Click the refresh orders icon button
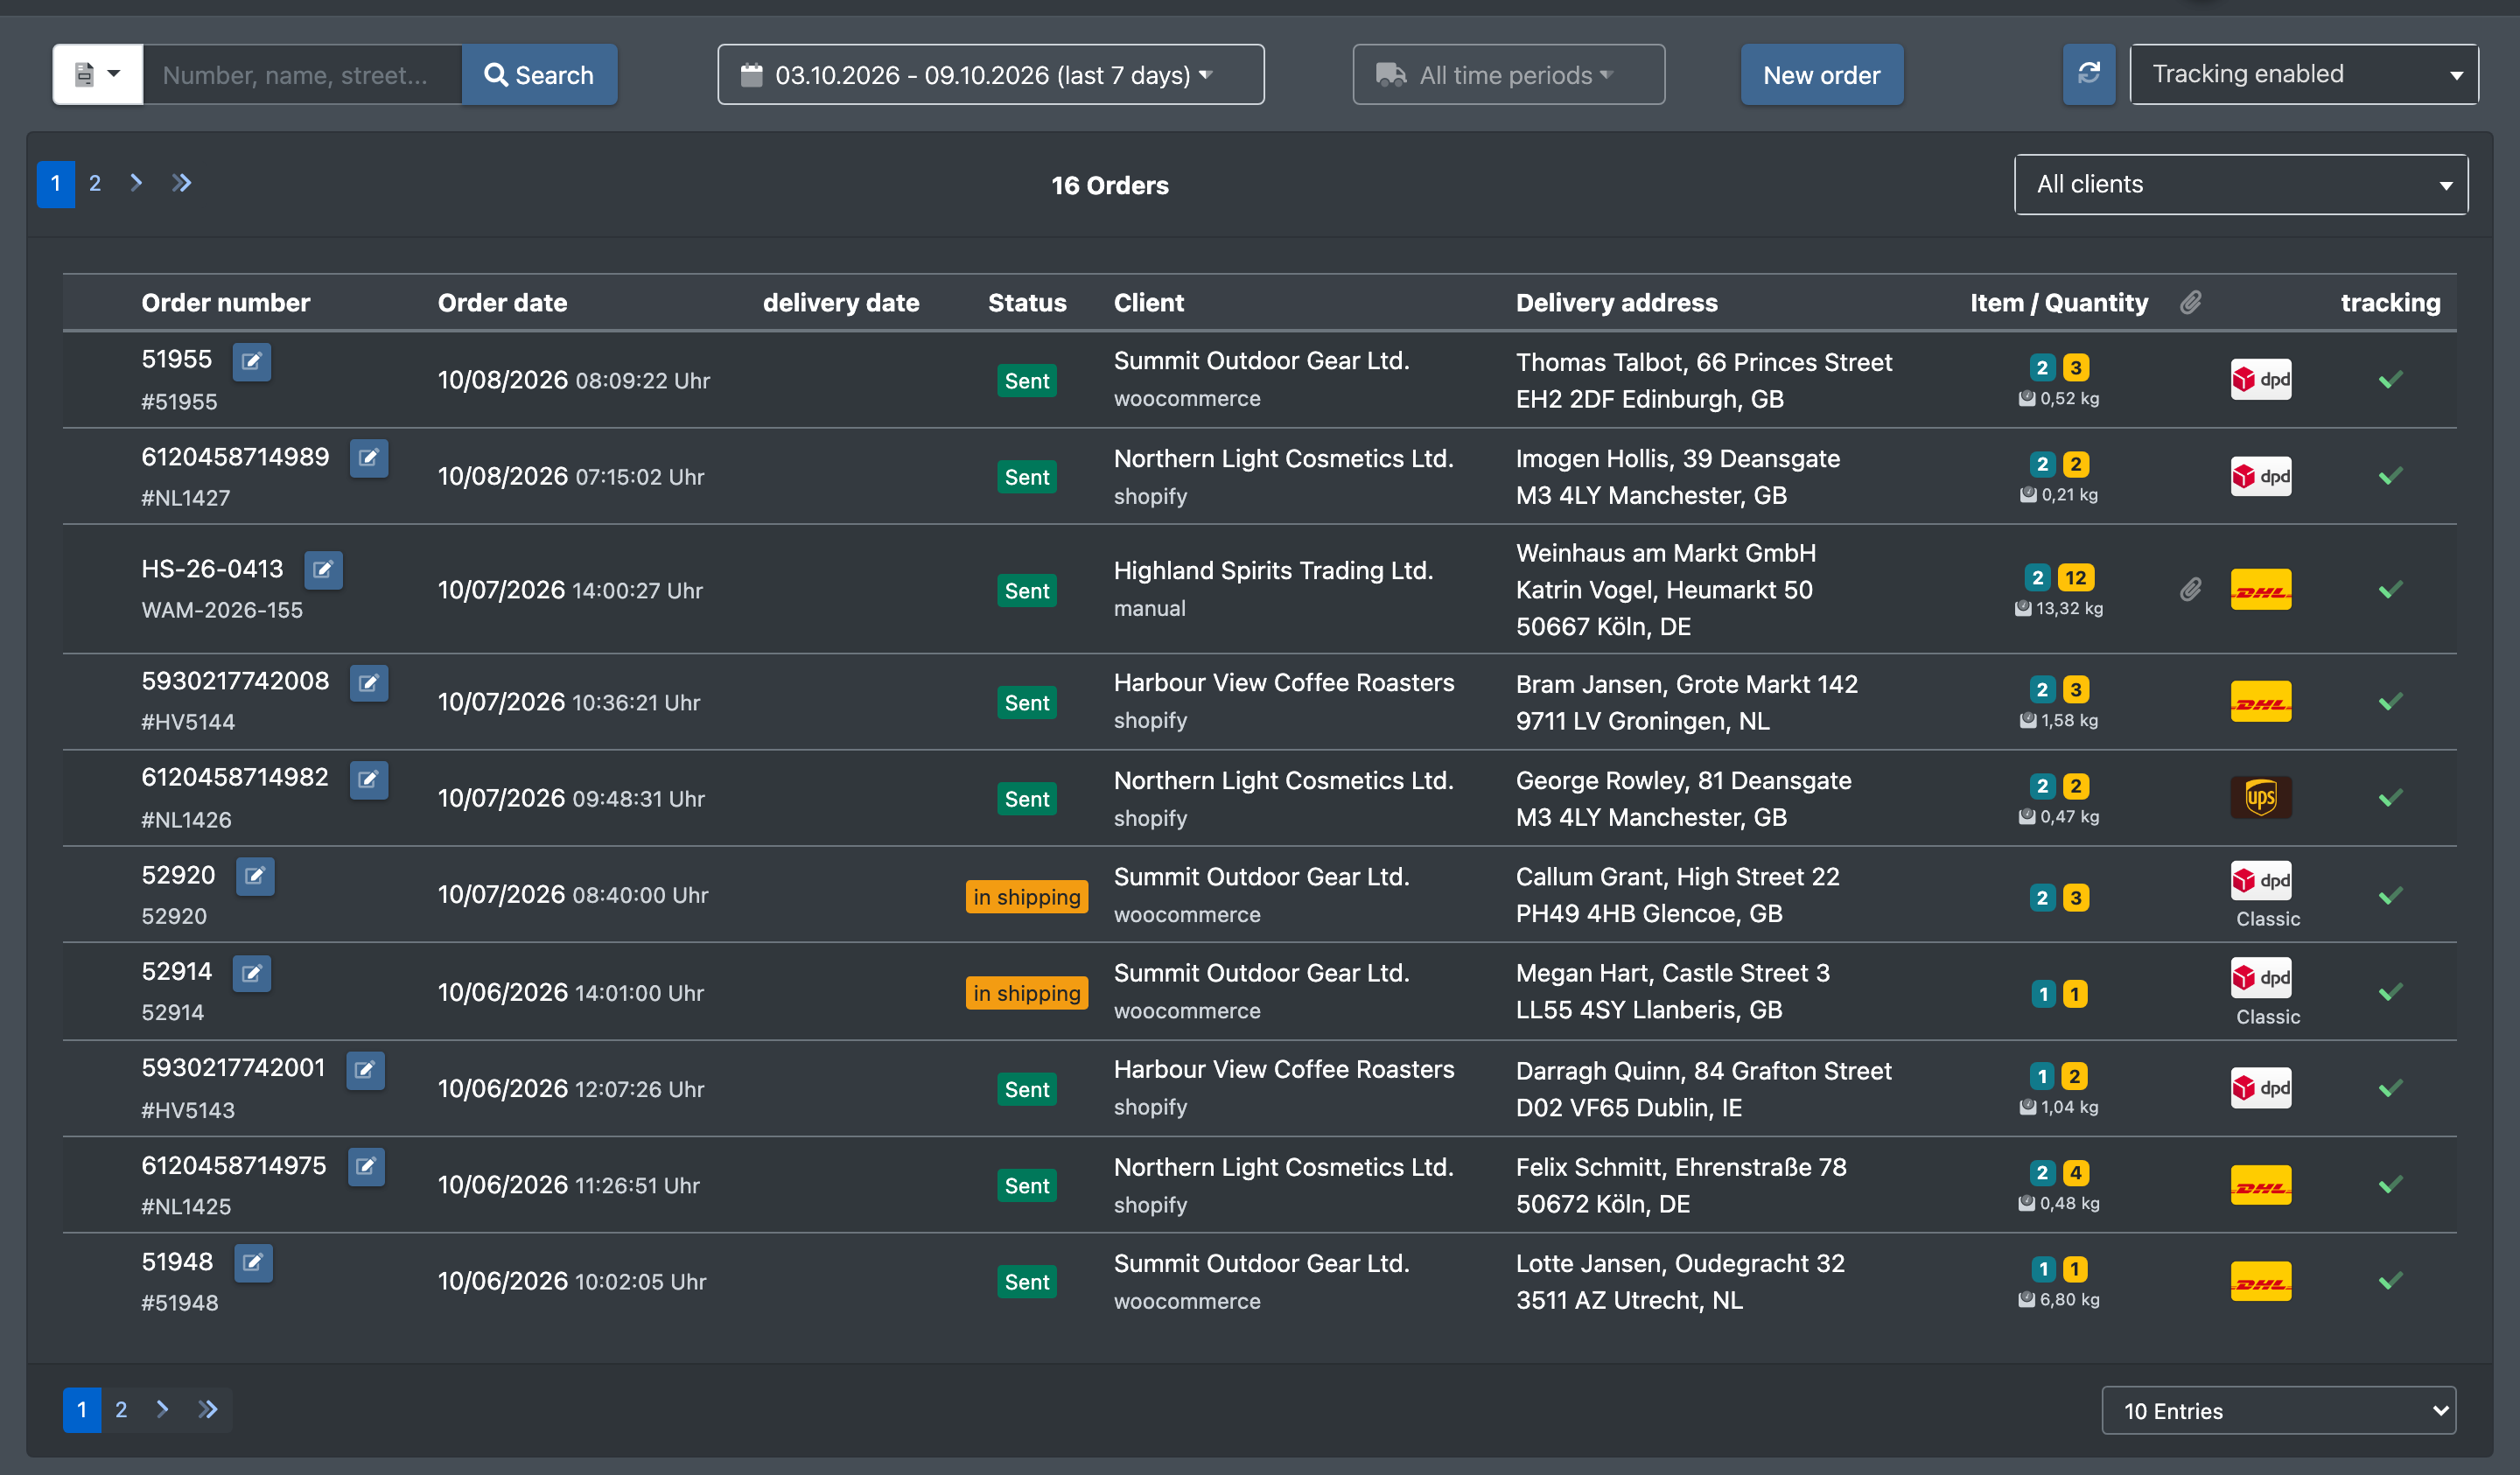This screenshot has width=2520, height=1475. coord(2088,74)
